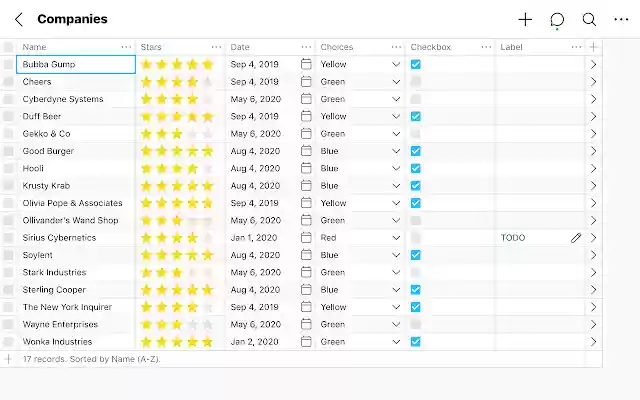Add a new record with the top plus icon
This screenshot has height=400, width=640.
(525, 19)
